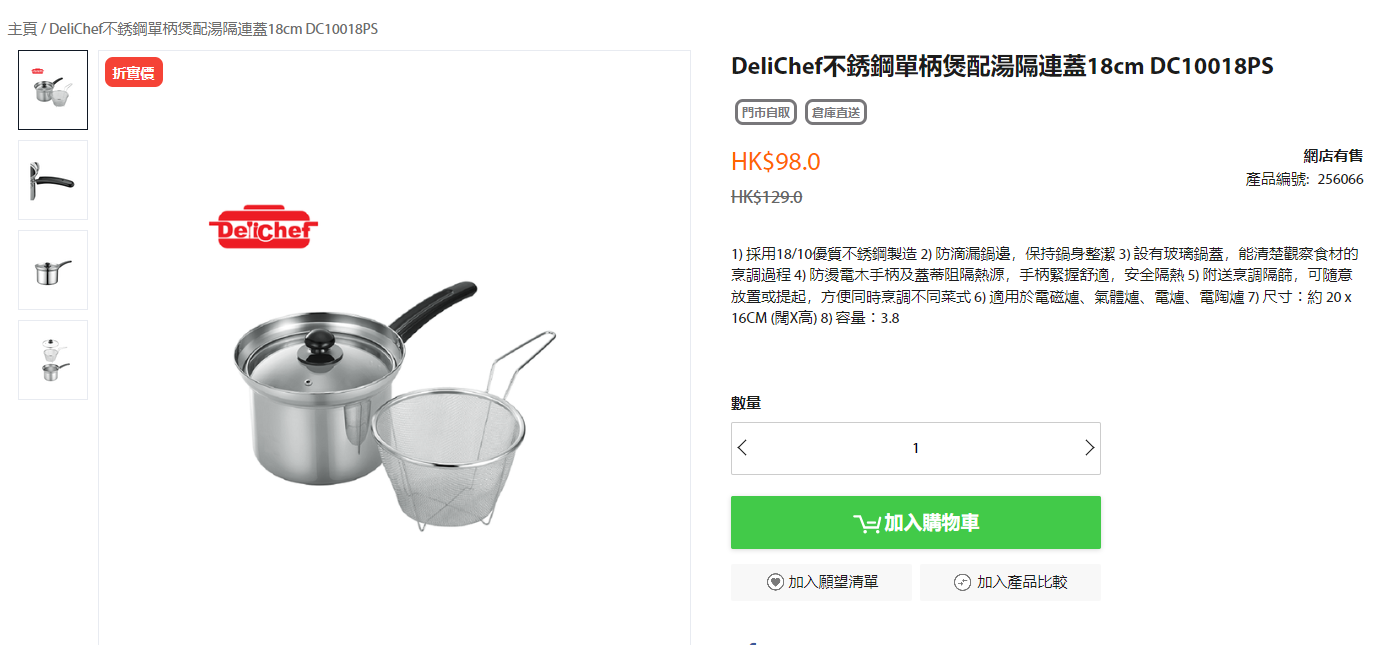Screen dimensions: 1388x645
Task: Click the product name breadcrumb link
Action: (x=214, y=28)
